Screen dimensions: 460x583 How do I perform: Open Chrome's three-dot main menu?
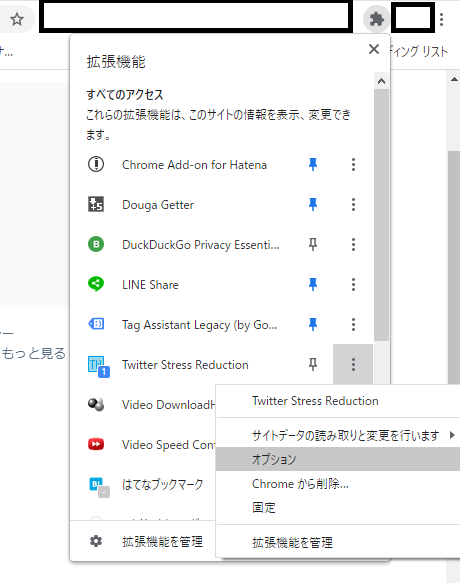pyautogui.click(x=441, y=19)
